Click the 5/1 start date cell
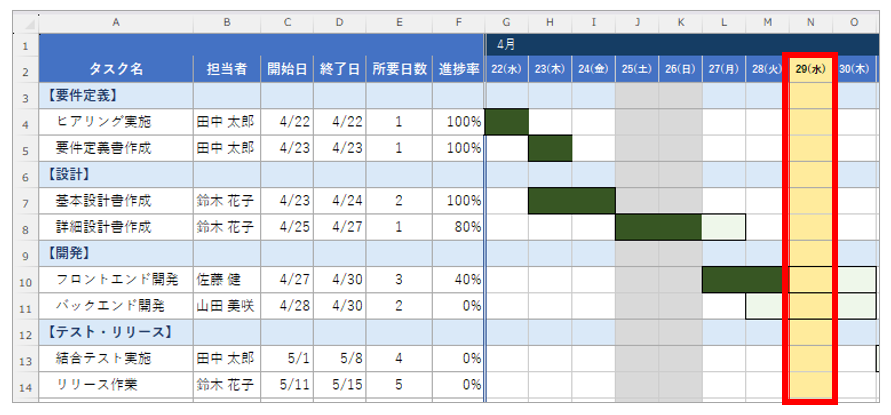This screenshot has height=415, width=891. point(287,359)
